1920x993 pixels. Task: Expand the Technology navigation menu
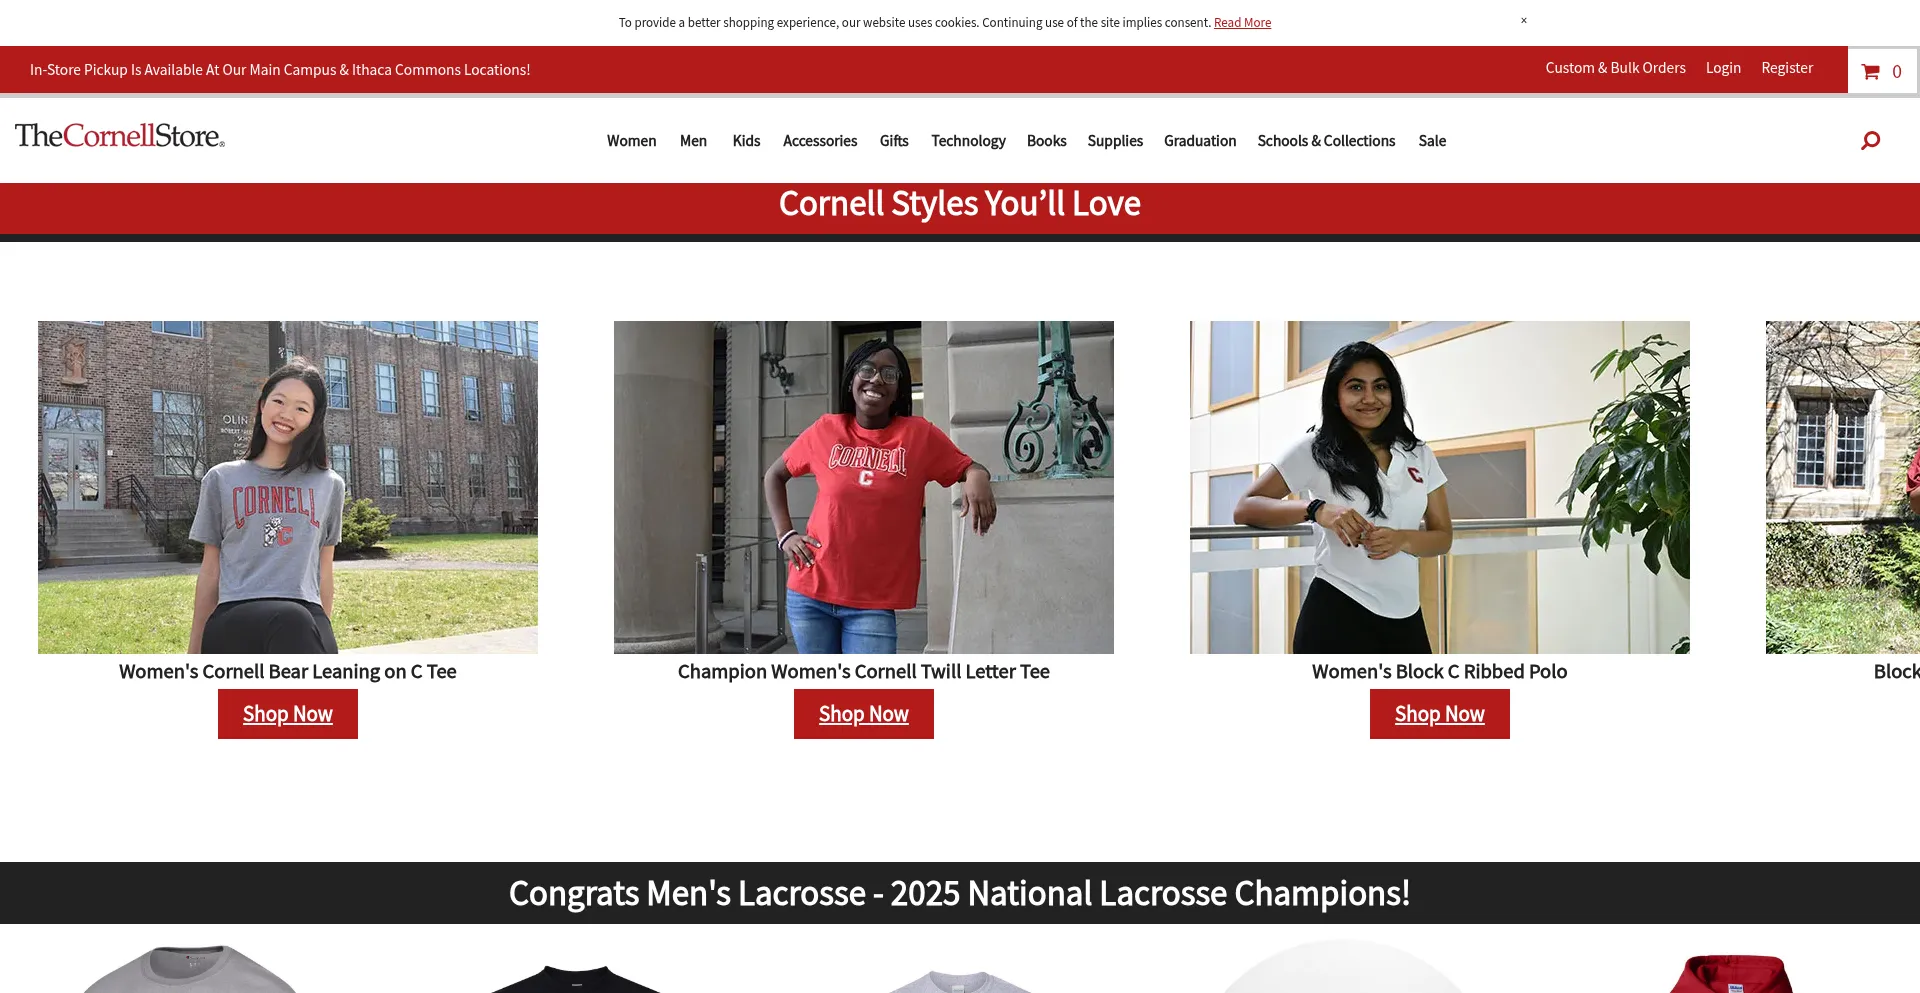click(968, 141)
